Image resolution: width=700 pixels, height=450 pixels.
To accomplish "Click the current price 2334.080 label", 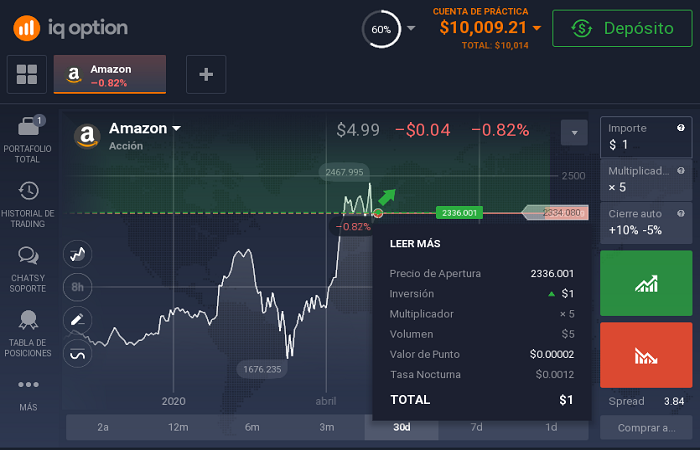I will click(x=556, y=213).
